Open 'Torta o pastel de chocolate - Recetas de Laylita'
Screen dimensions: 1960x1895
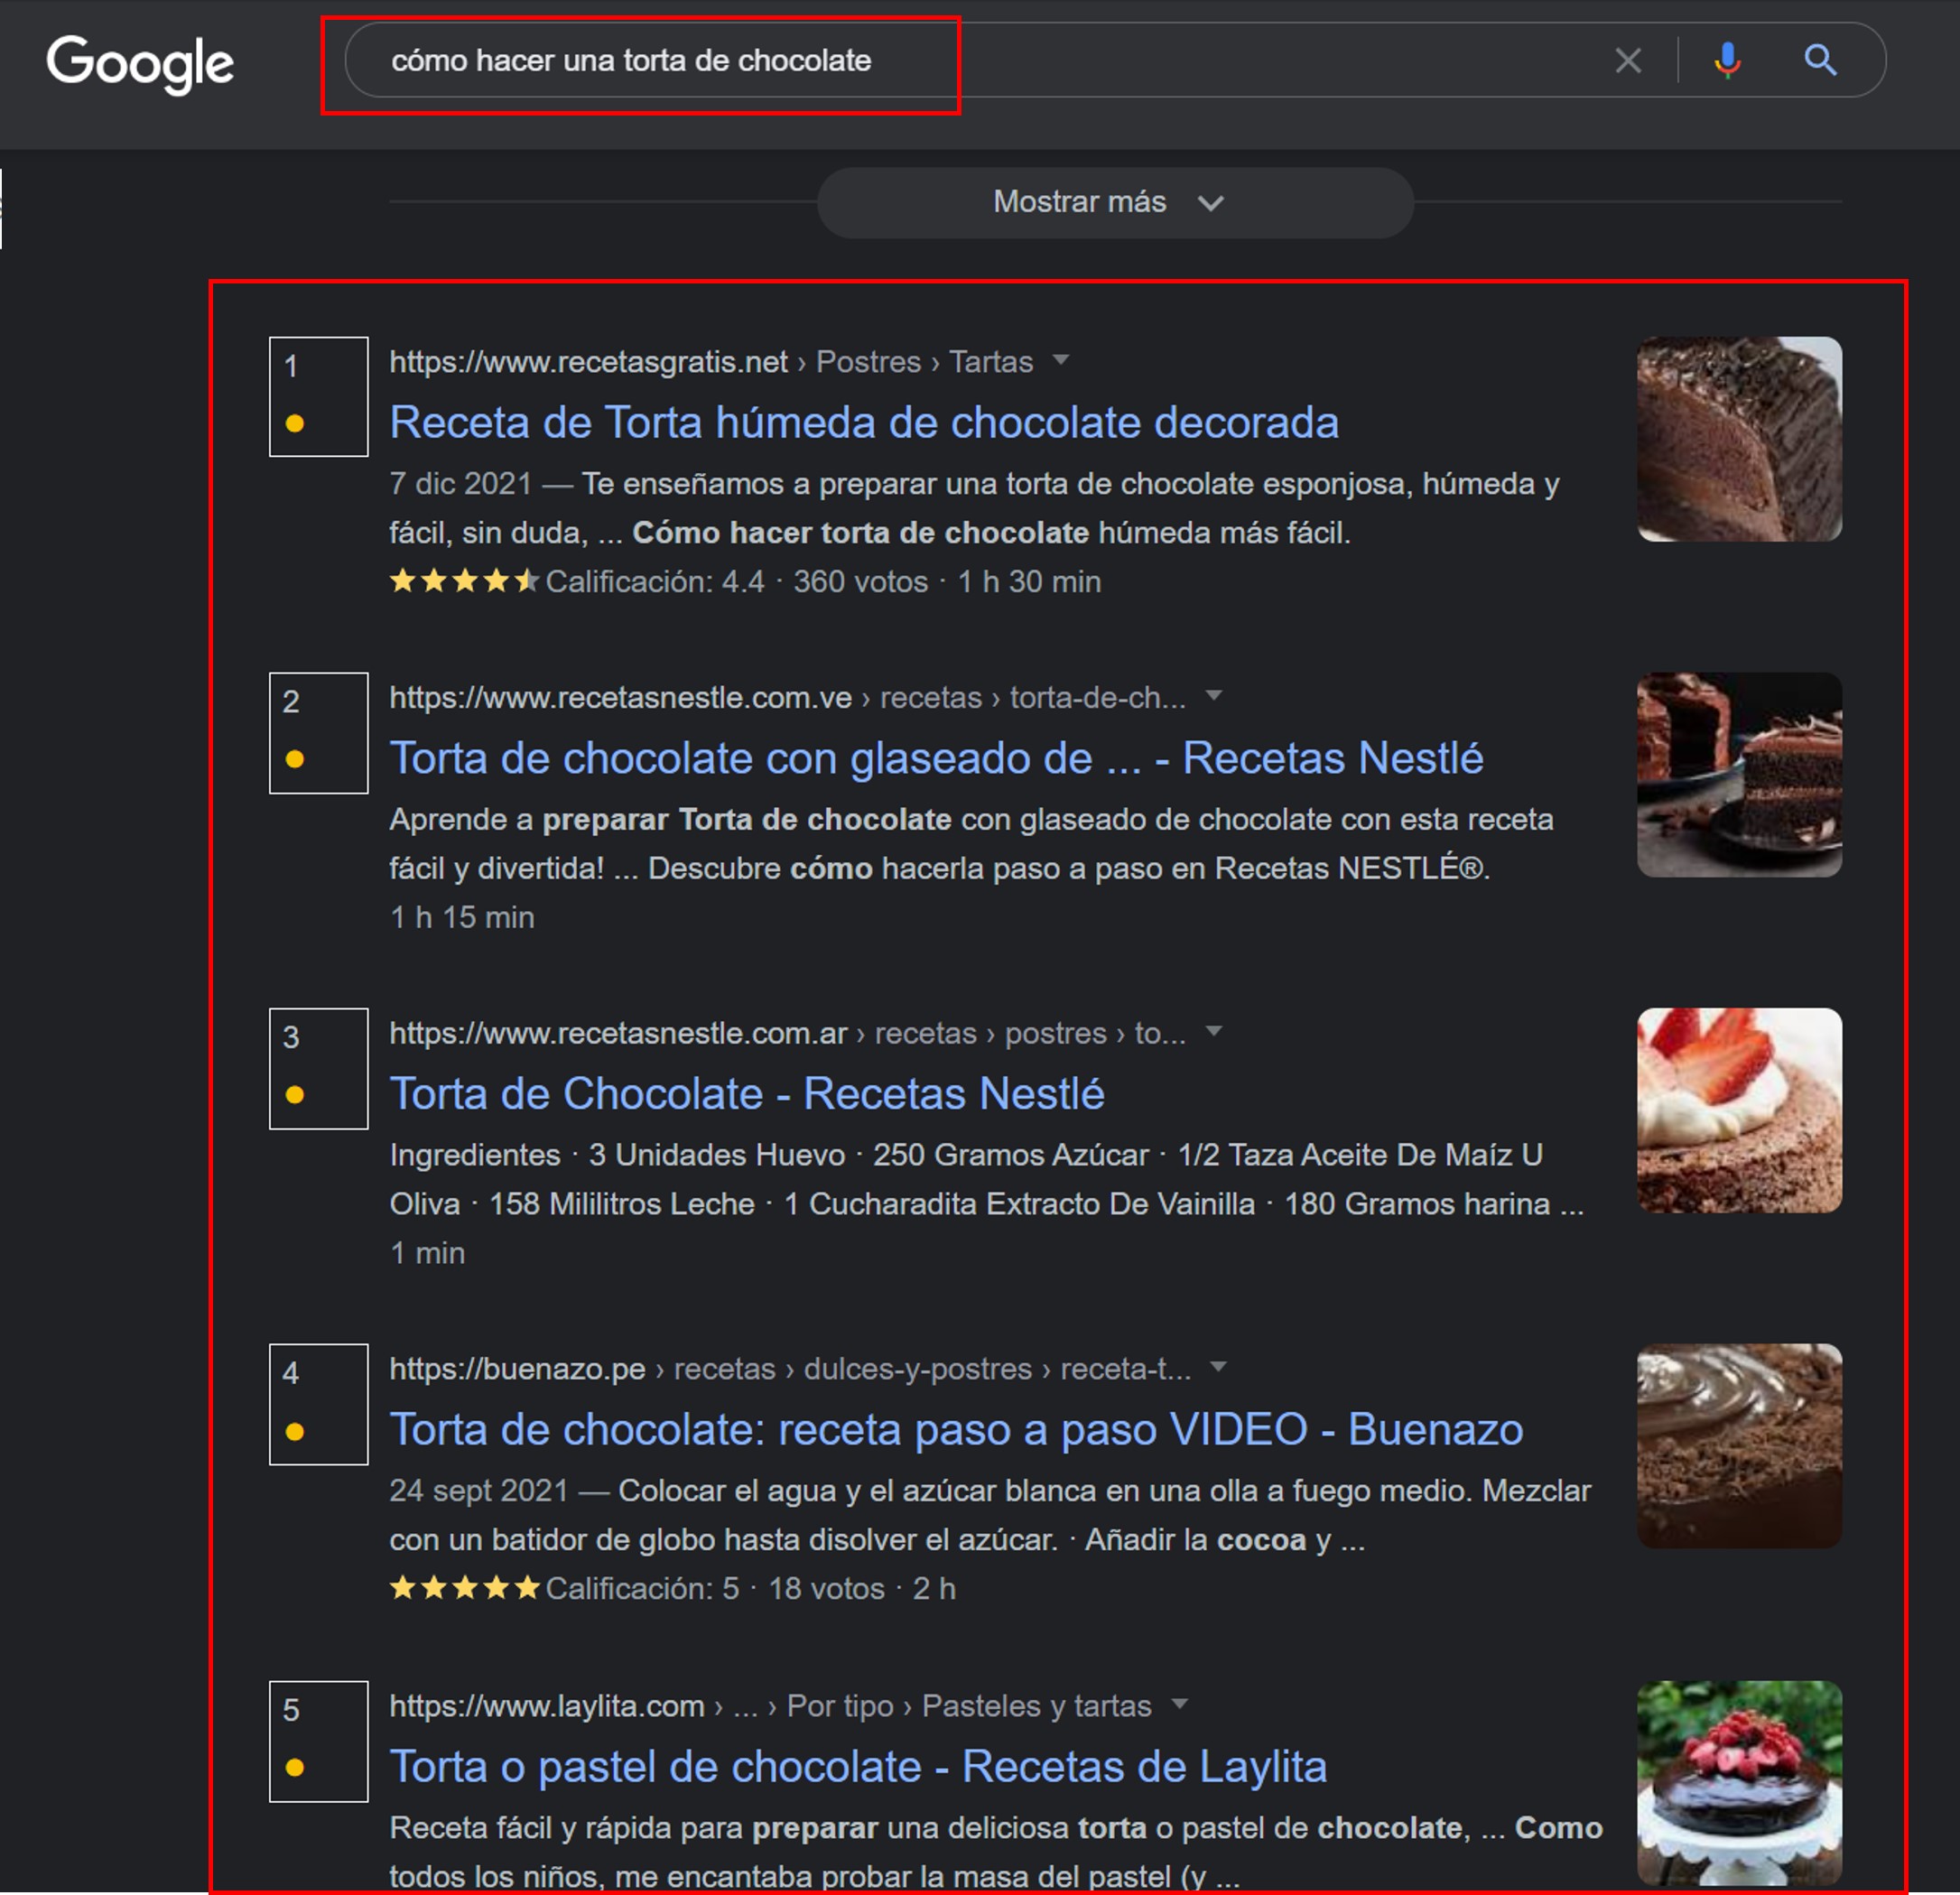point(860,1766)
